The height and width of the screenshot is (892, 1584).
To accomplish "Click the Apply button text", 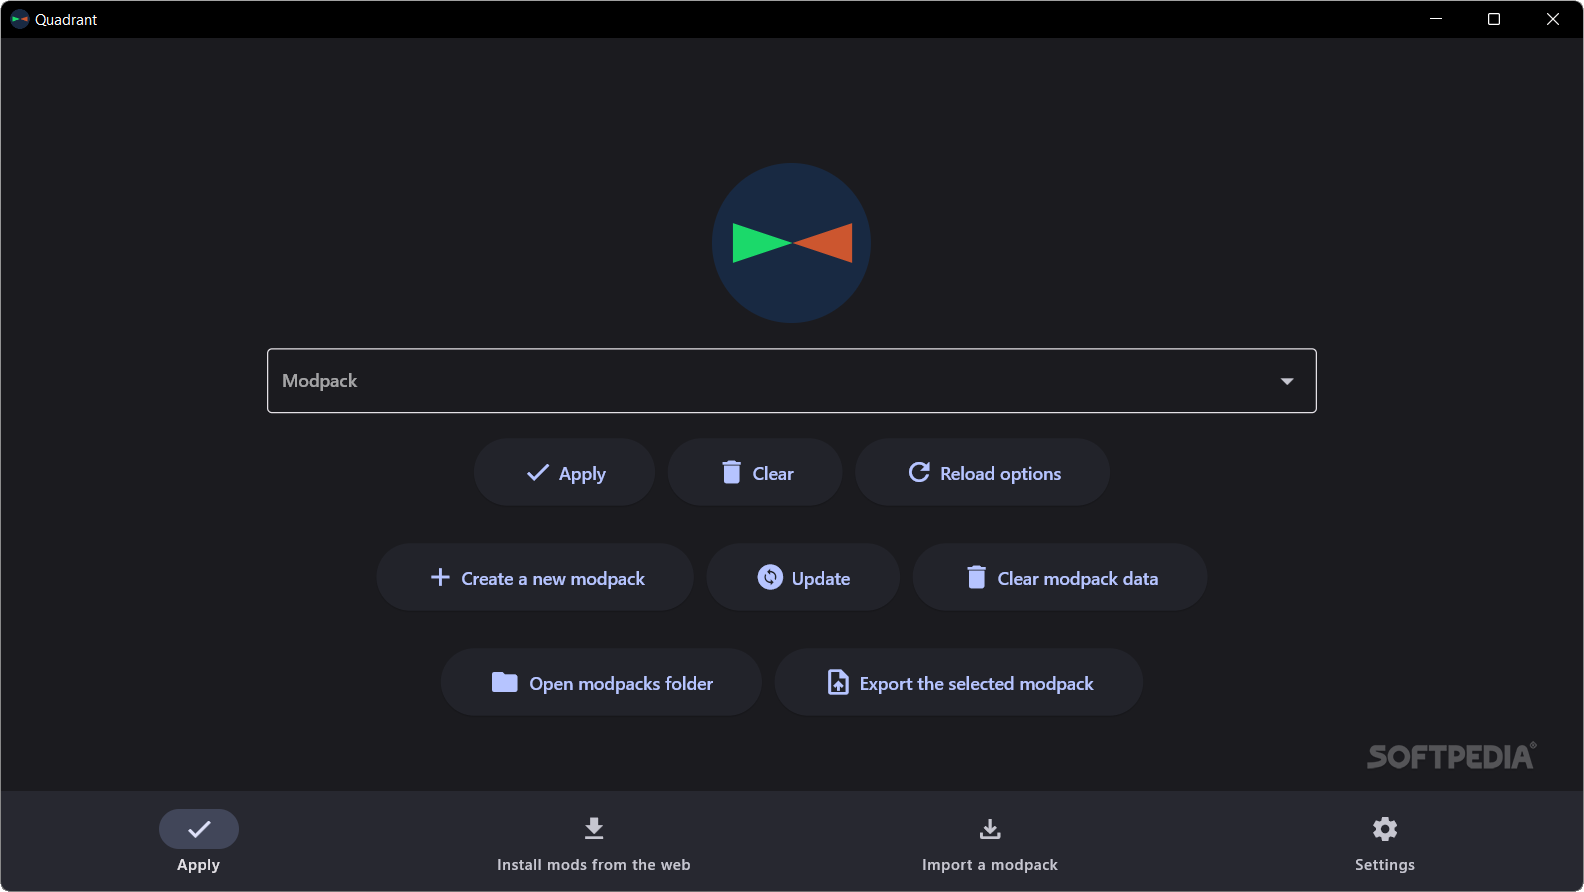I will click(582, 474).
